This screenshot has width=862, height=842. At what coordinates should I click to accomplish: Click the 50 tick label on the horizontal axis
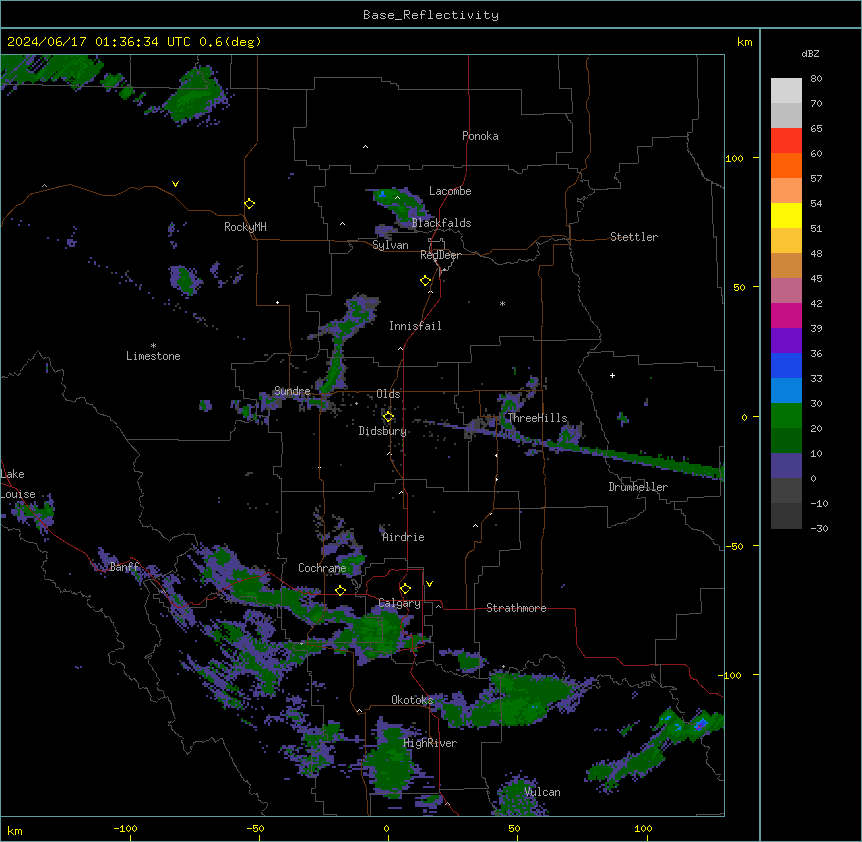tap(514, 828)
